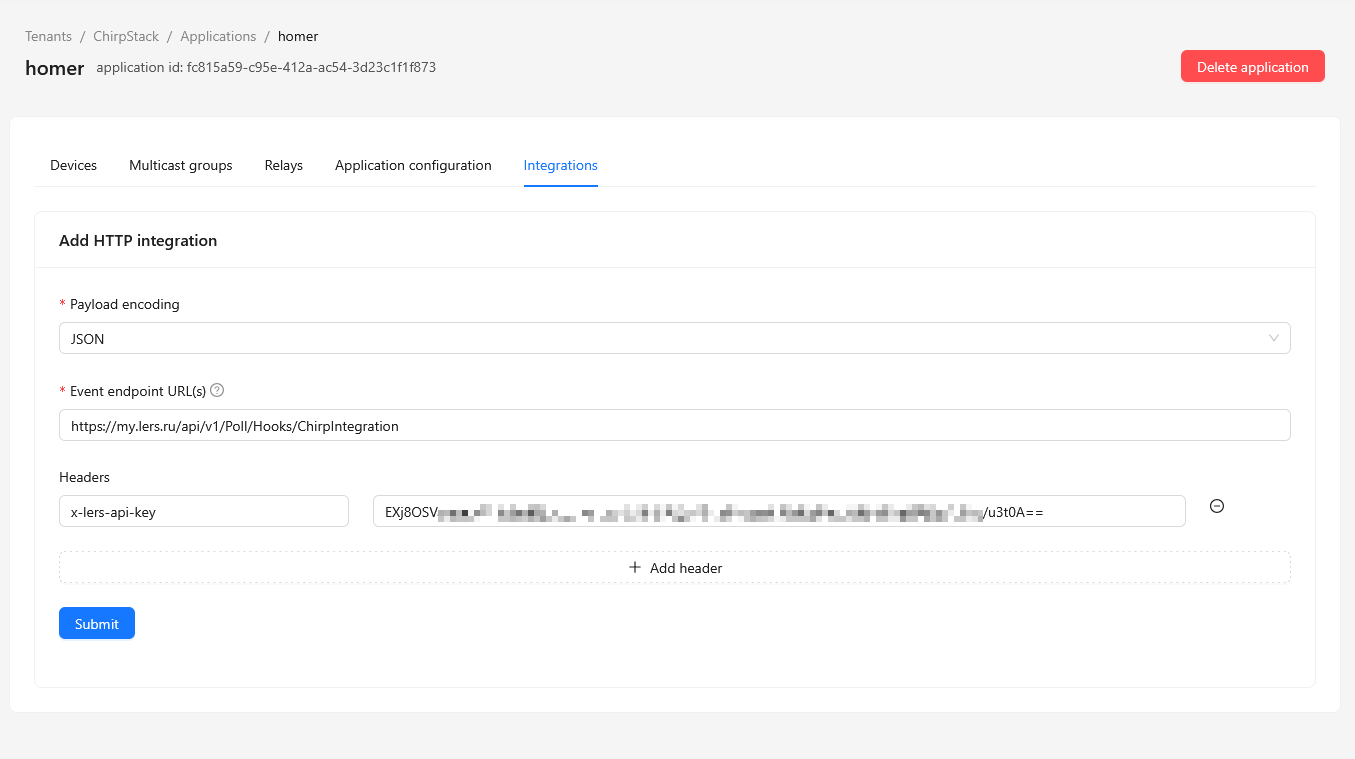This screenshot has height=759, width=1355.
Task: Click the help icon beside Event endpoint URL(s)
Action: coord(217,390)
